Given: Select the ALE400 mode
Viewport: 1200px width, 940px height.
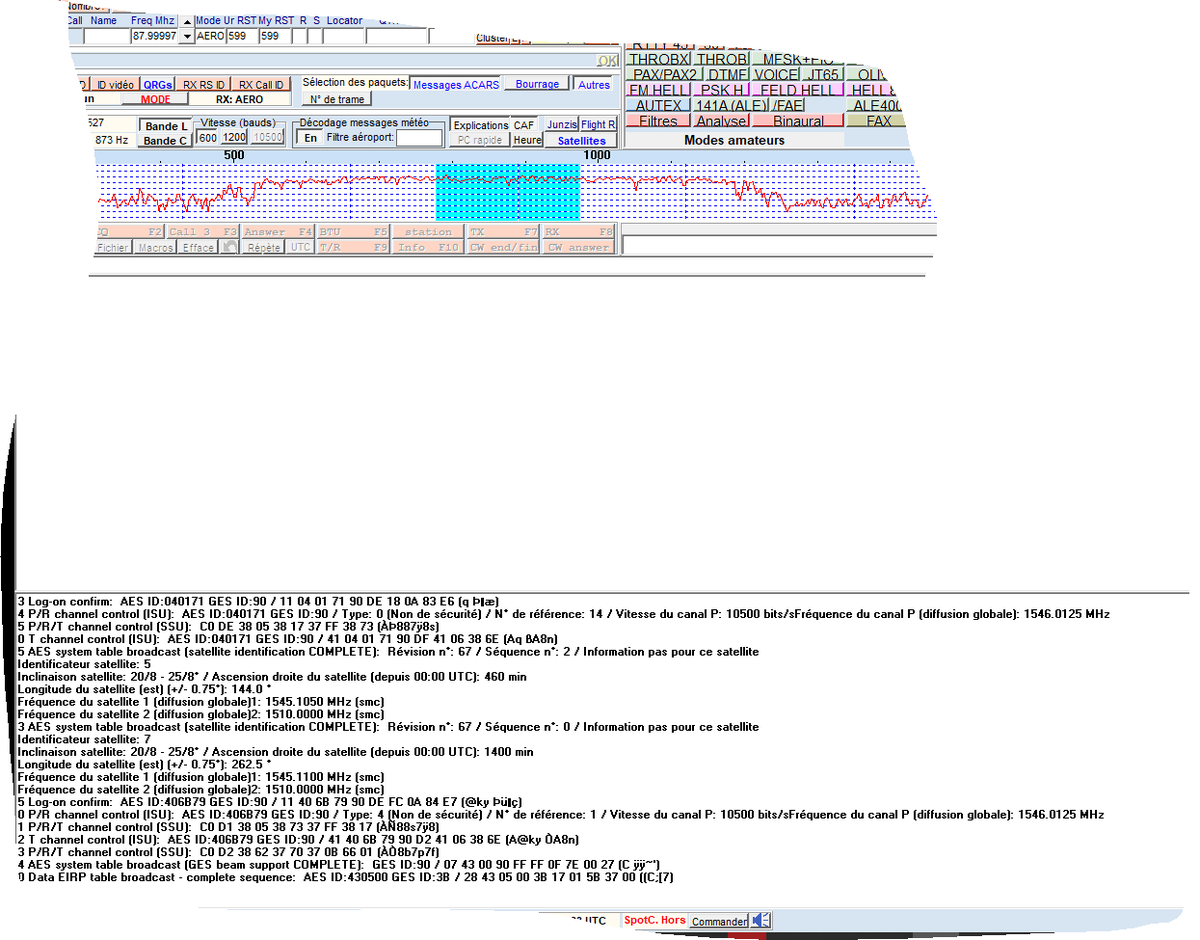Looking at the screenshot, I should pyautogui.click(x=877, y=105).
